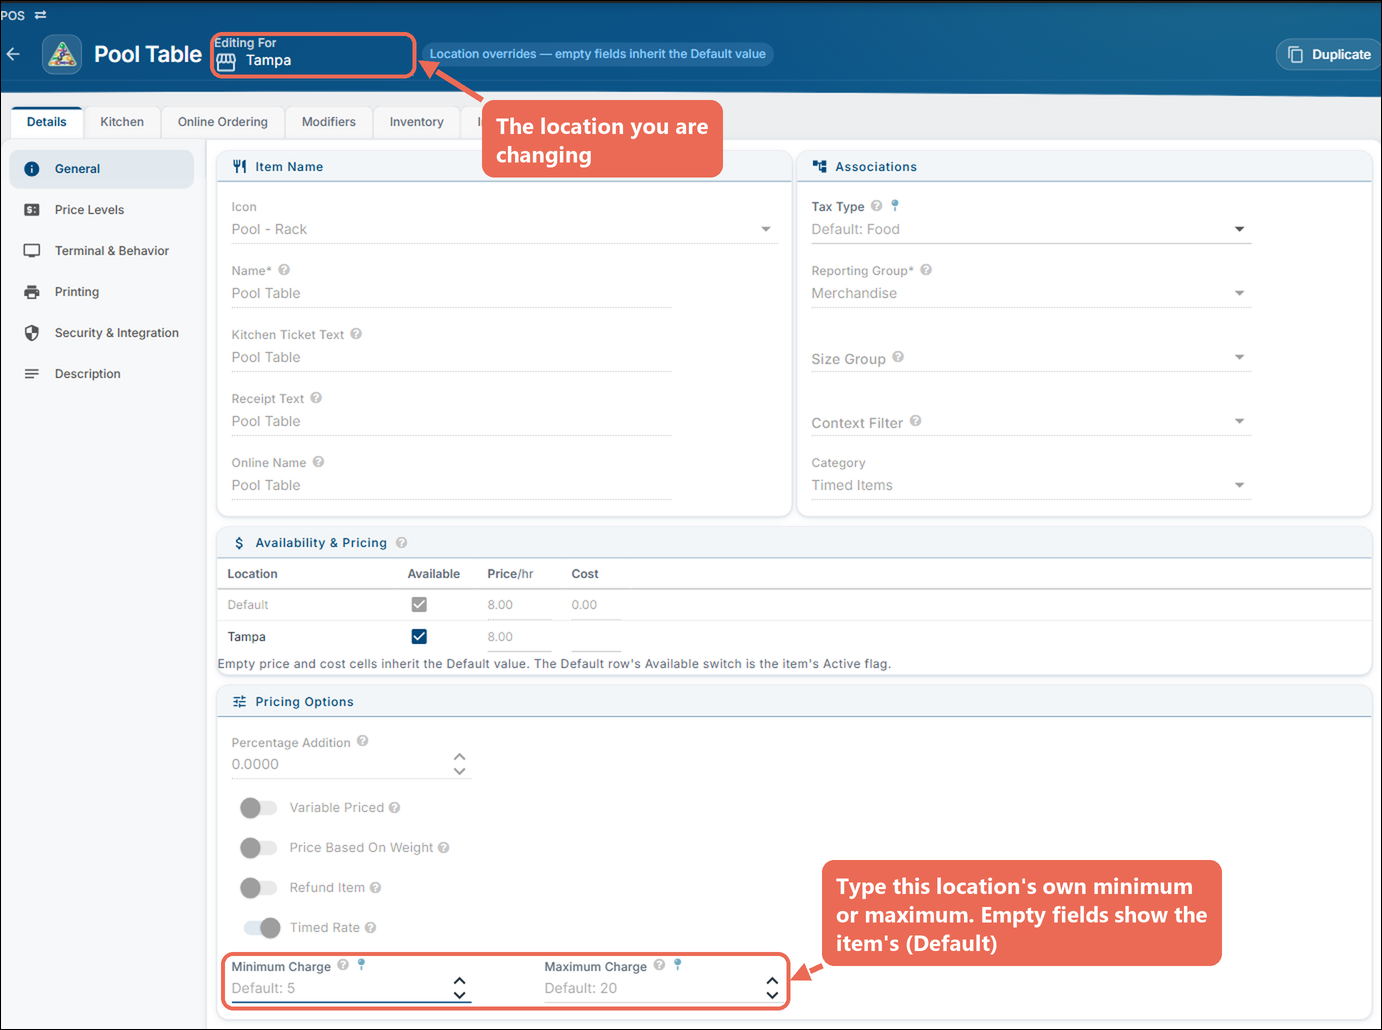Click the back arrow beside Pool Table
Viewport: 1382px width, 1030px height.
click(x=13, y=54)
